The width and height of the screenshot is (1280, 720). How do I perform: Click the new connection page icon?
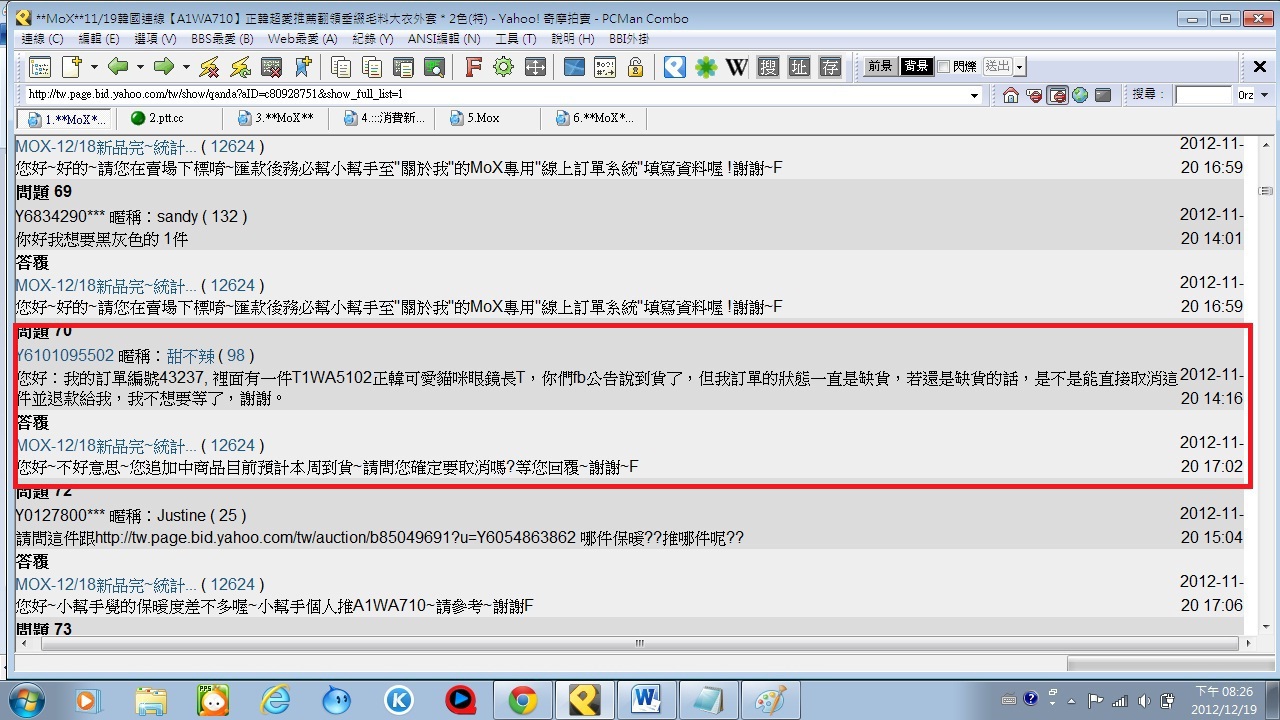(72, 67)
